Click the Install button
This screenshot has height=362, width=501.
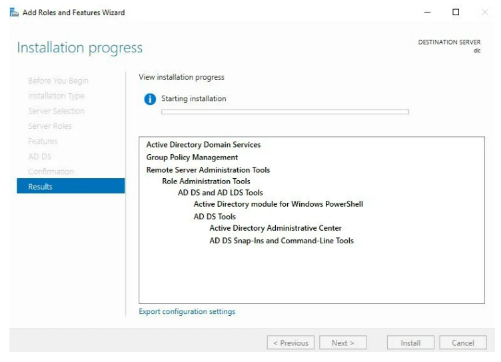(x=411, y=343)
